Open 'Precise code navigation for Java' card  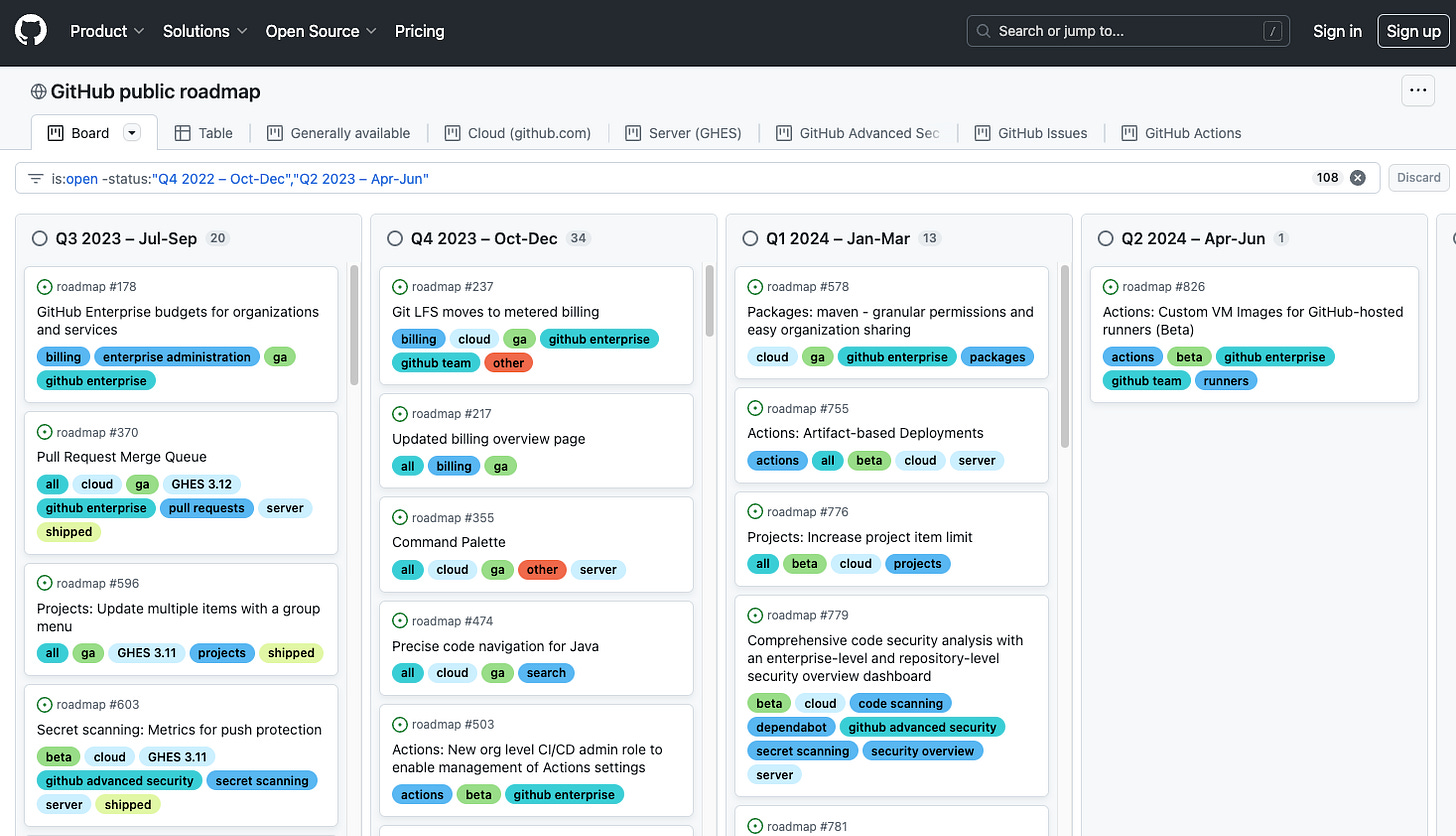(496, 646)
